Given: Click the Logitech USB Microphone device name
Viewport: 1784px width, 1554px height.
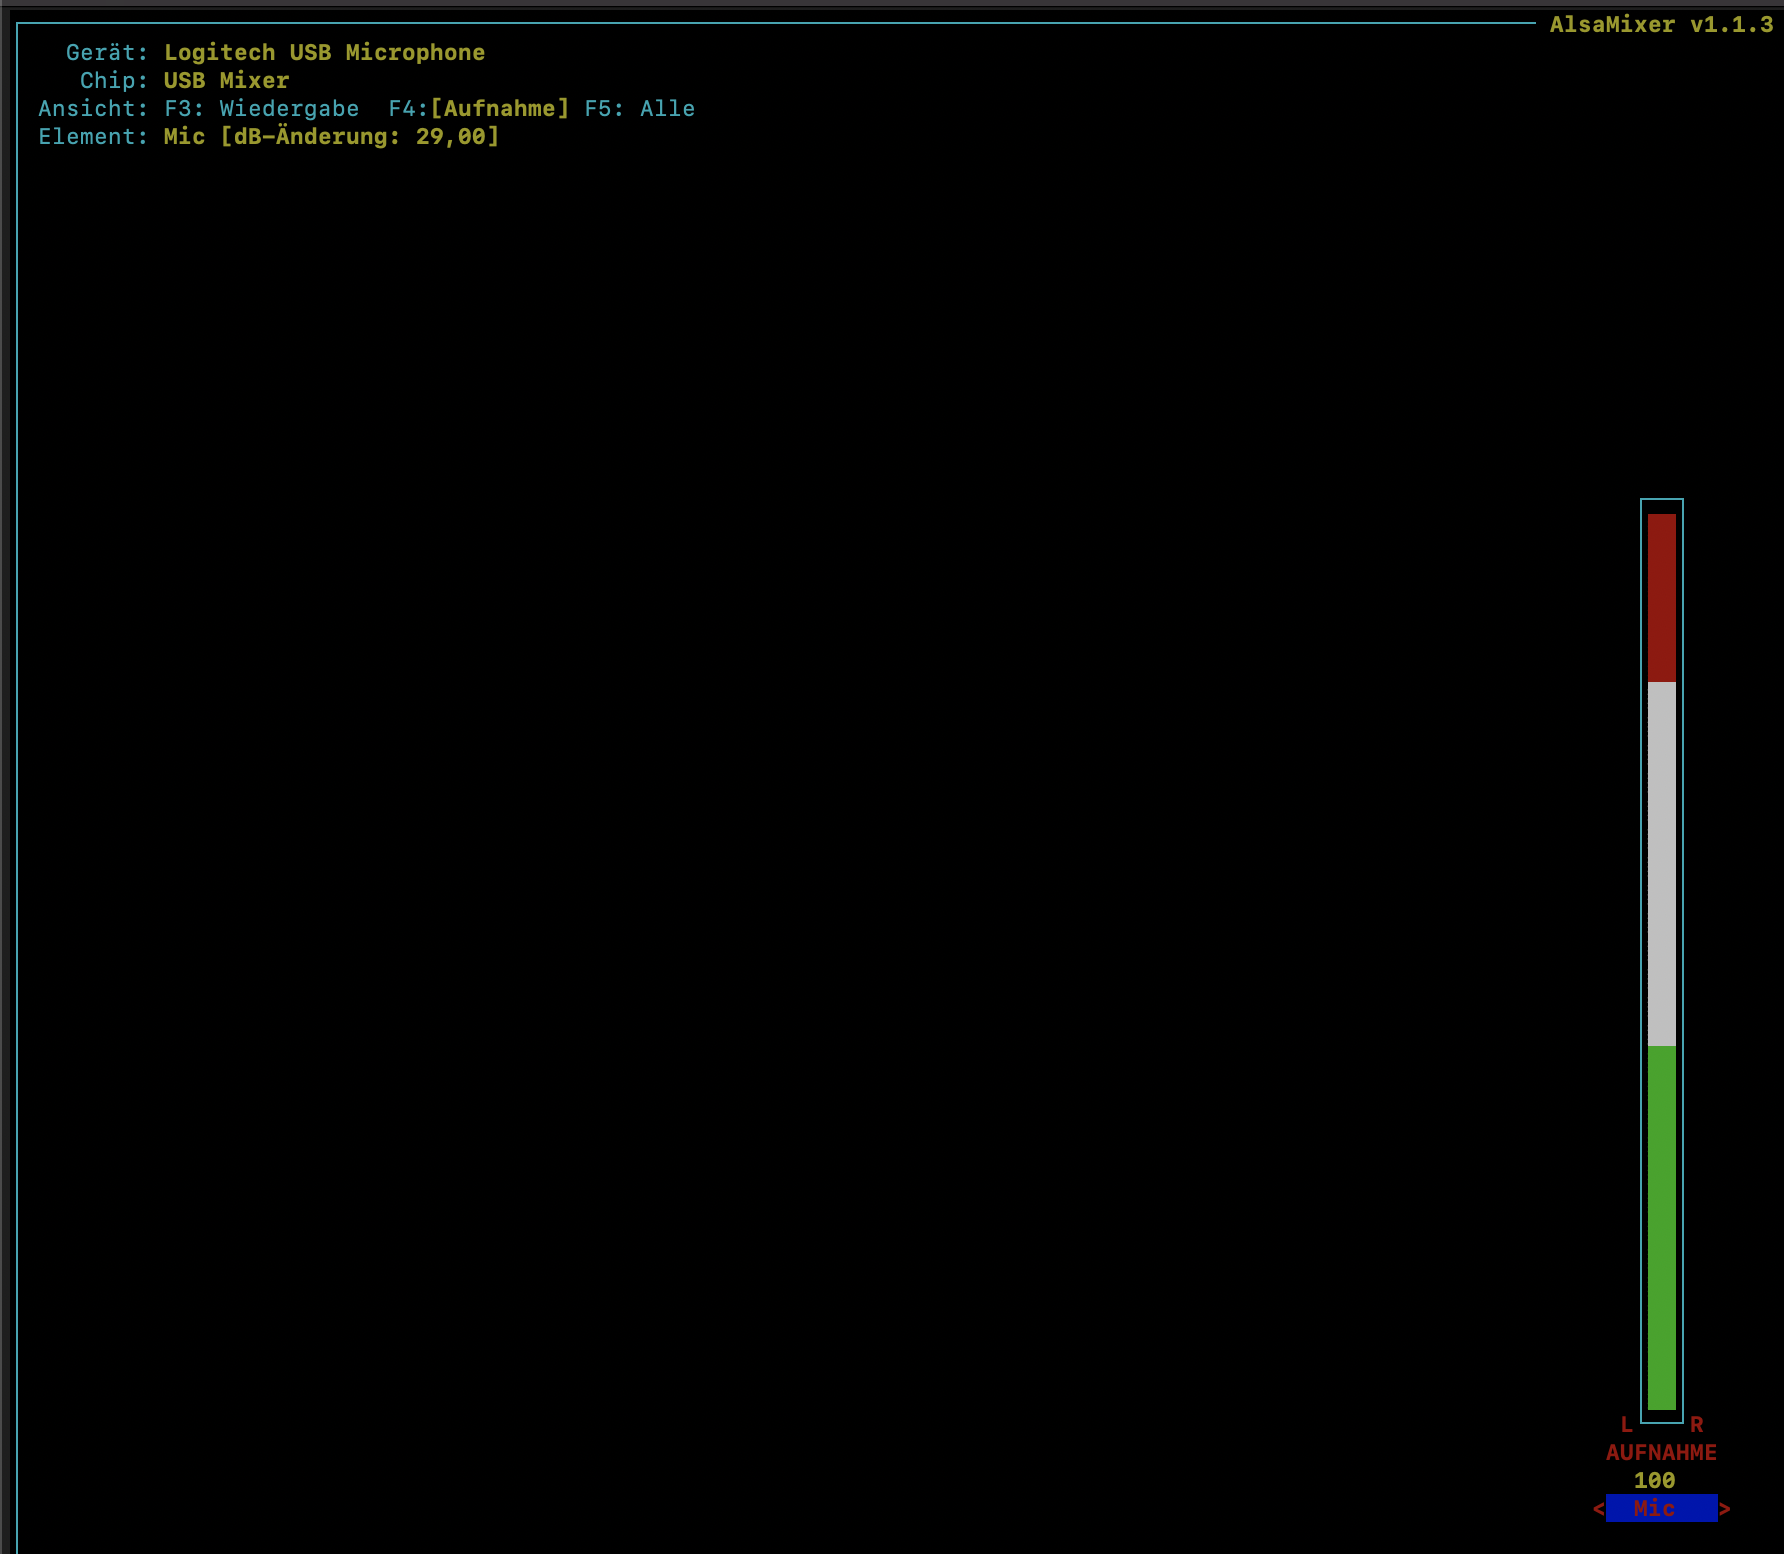Looking at the screenshot, I should click(325, 53).
